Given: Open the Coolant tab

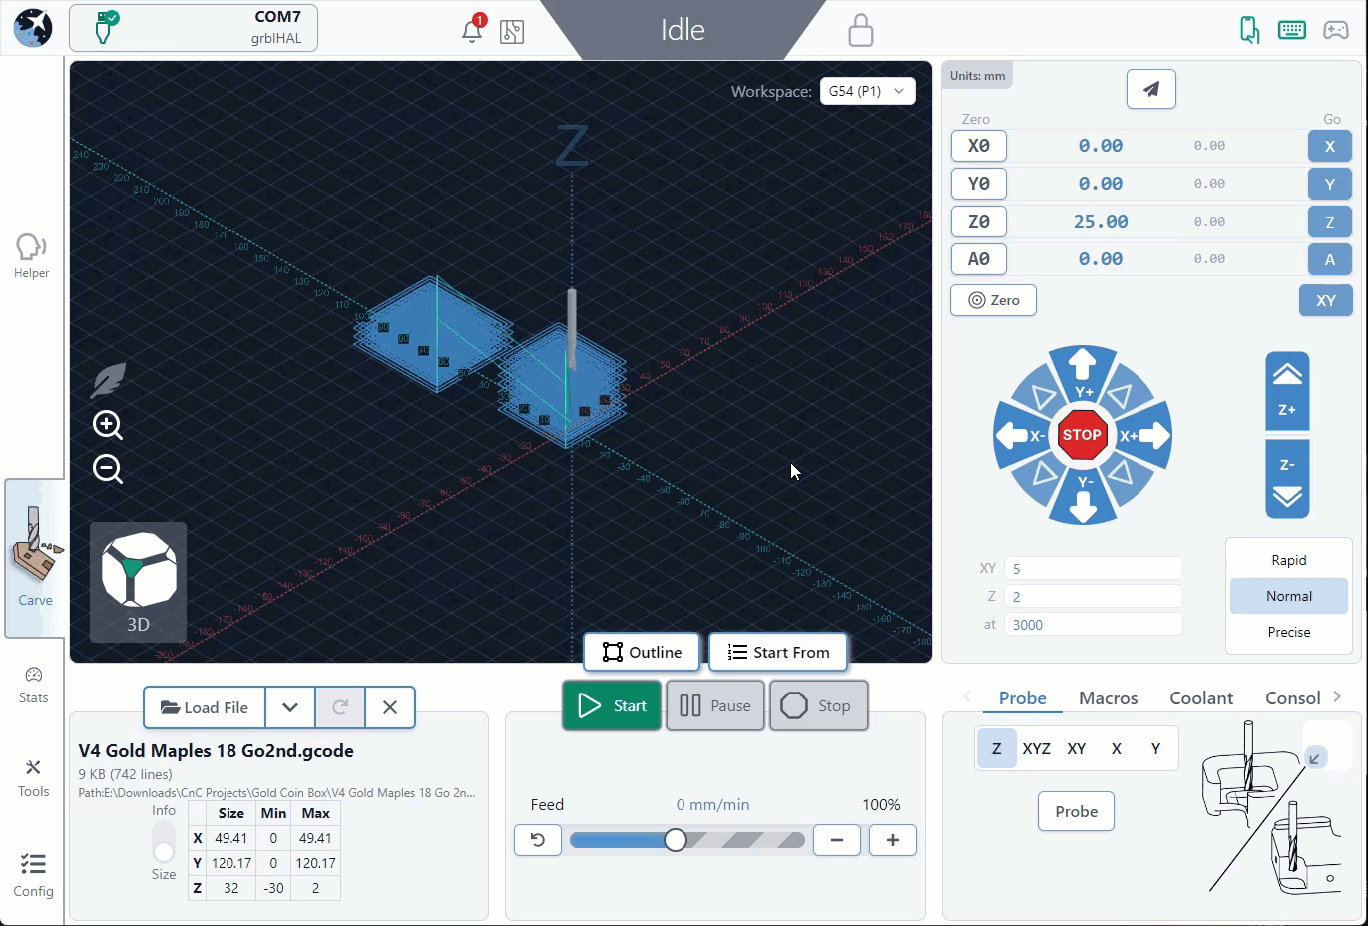Looking at the screenshot, I should click(1201, 698).
